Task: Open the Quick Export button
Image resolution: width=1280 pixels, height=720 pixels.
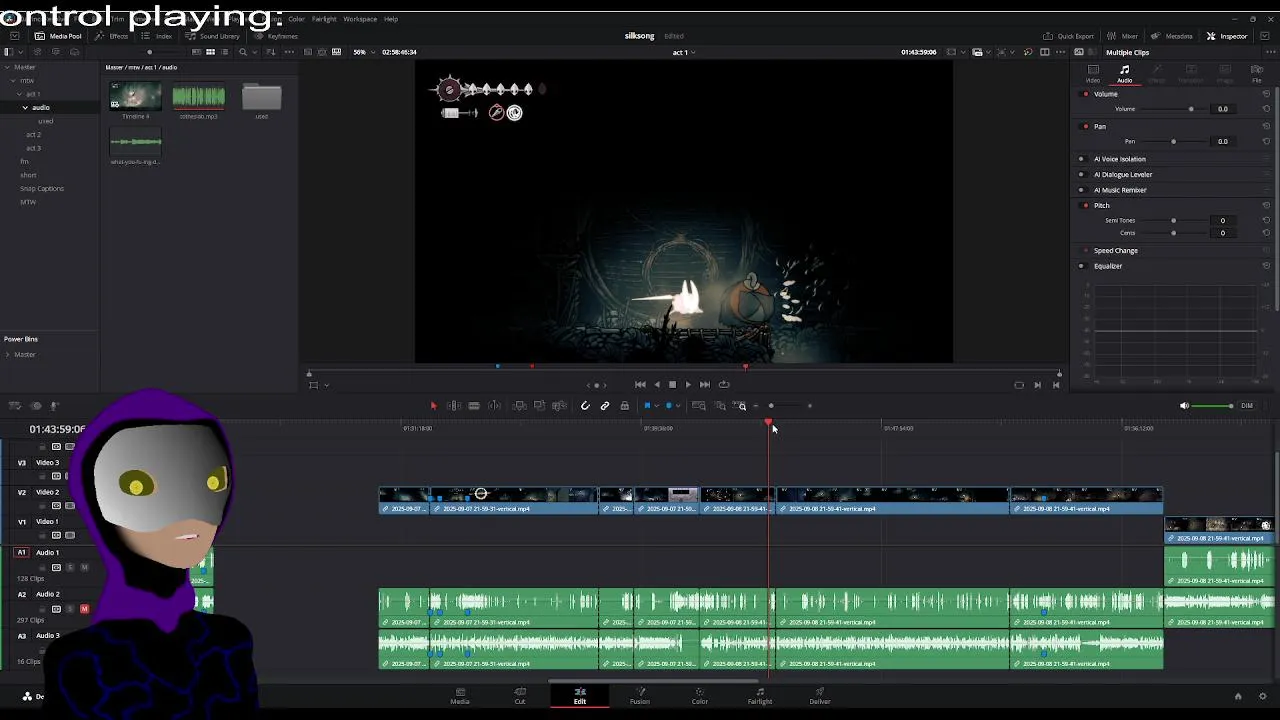Action: point(1068,36)
